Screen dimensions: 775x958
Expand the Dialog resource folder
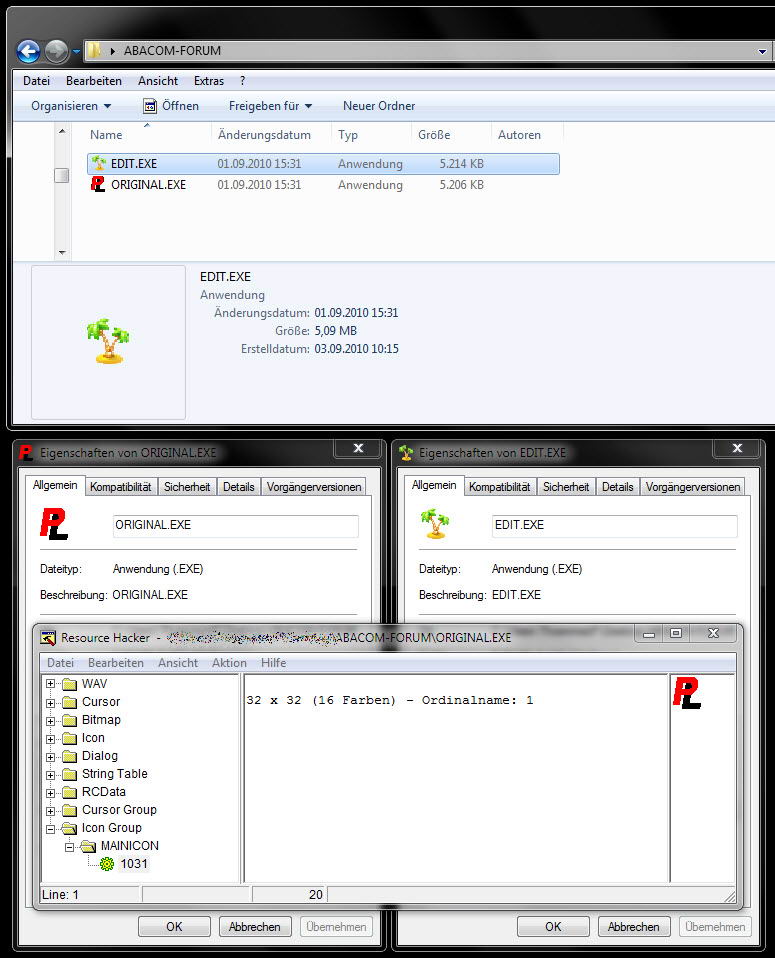point(51,757)
